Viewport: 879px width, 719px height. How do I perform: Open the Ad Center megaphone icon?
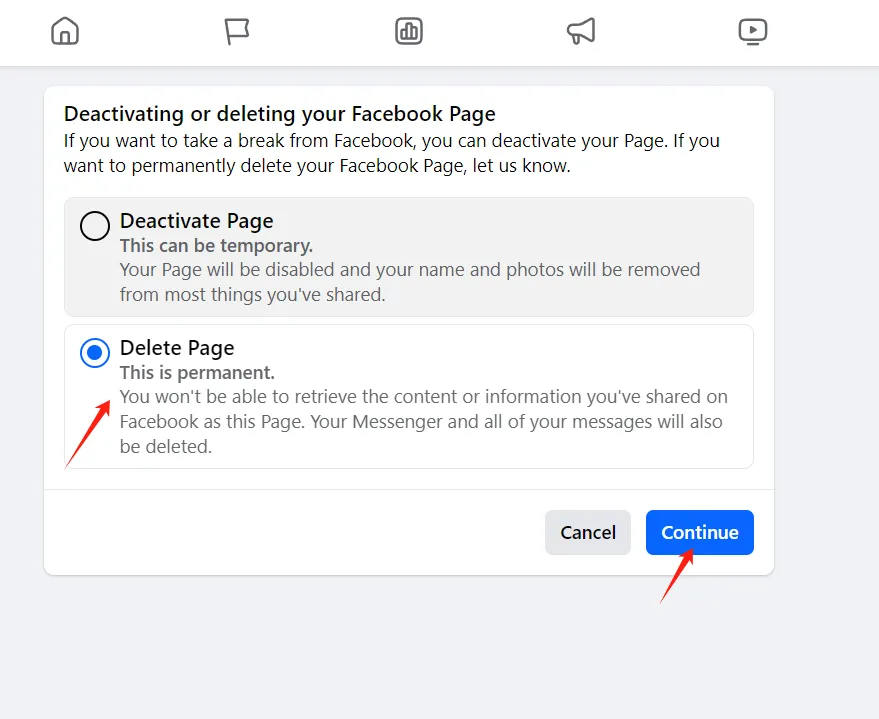pyautogui.click(x=581, y=31)
